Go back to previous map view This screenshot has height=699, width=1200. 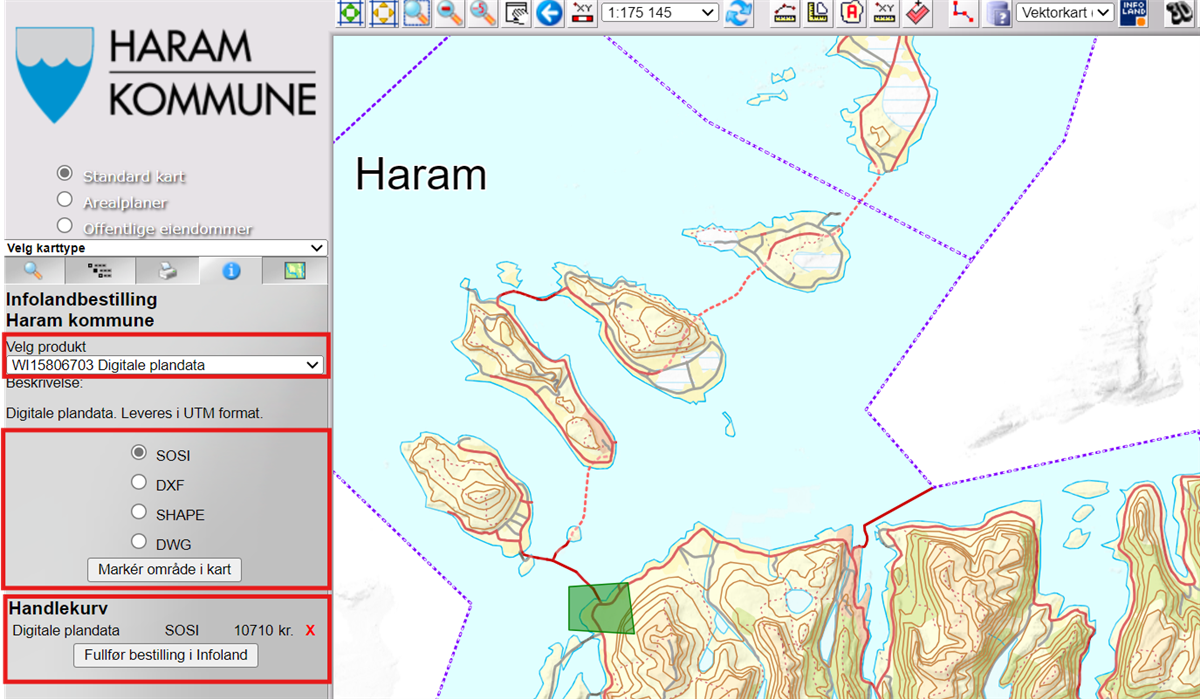coord(549,13)
